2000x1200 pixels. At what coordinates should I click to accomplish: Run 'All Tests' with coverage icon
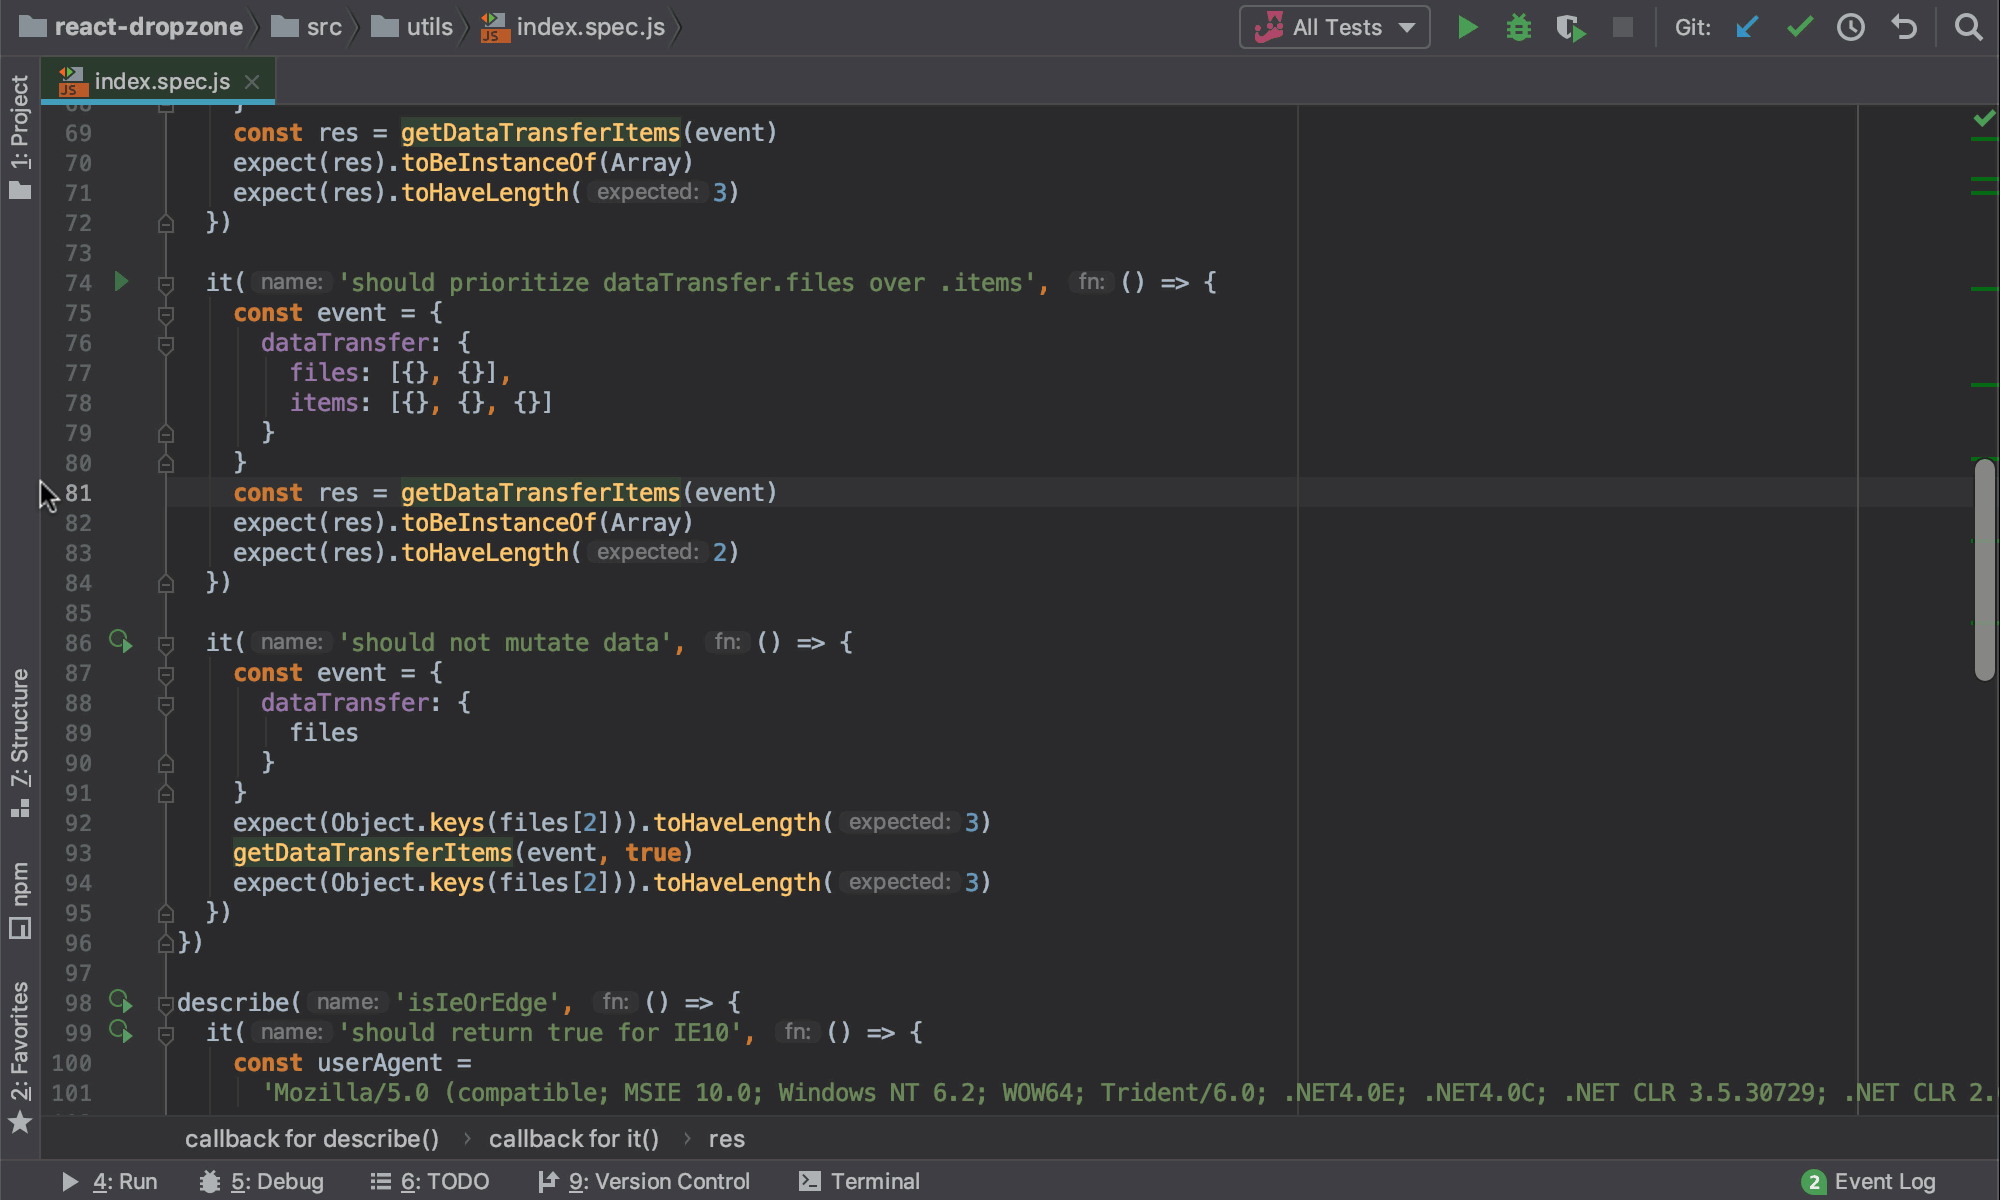tap(1569, 27)
